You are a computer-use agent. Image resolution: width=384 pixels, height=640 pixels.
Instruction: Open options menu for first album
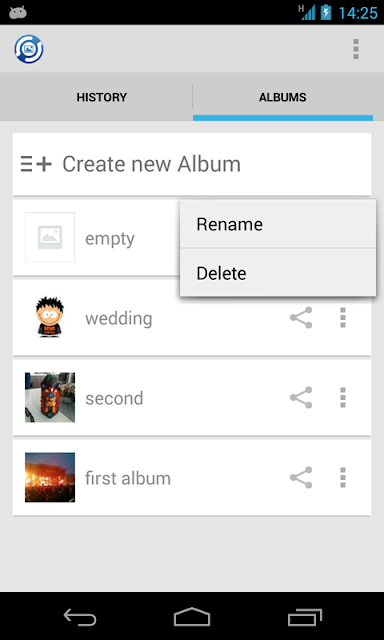click(x=343, y=478)
